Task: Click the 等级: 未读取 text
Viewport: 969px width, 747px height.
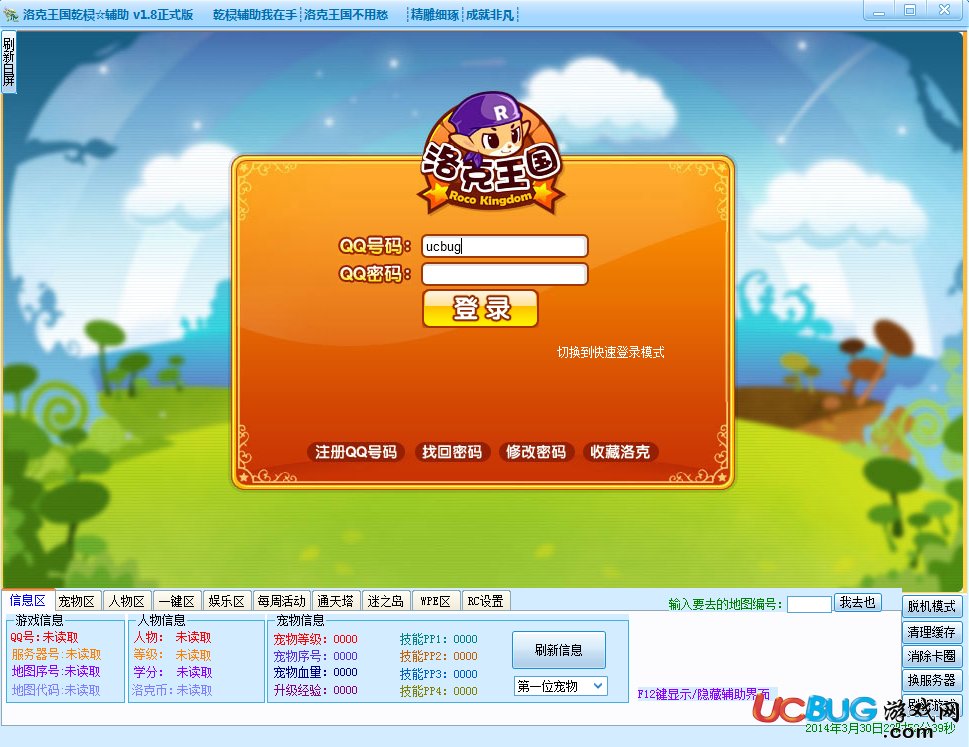Action: [x=172, y=654]
